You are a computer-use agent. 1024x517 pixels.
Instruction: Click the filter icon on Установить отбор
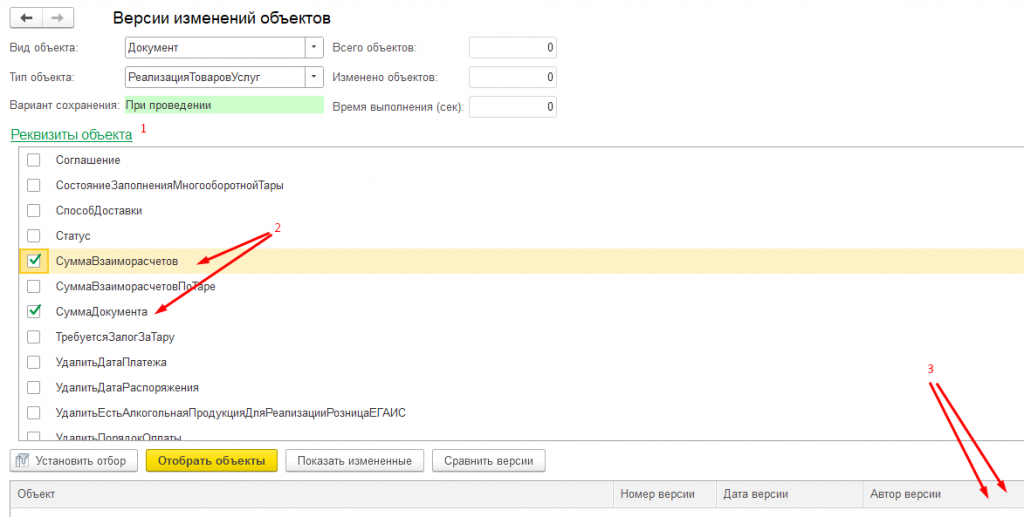click(x=22, y=461)
